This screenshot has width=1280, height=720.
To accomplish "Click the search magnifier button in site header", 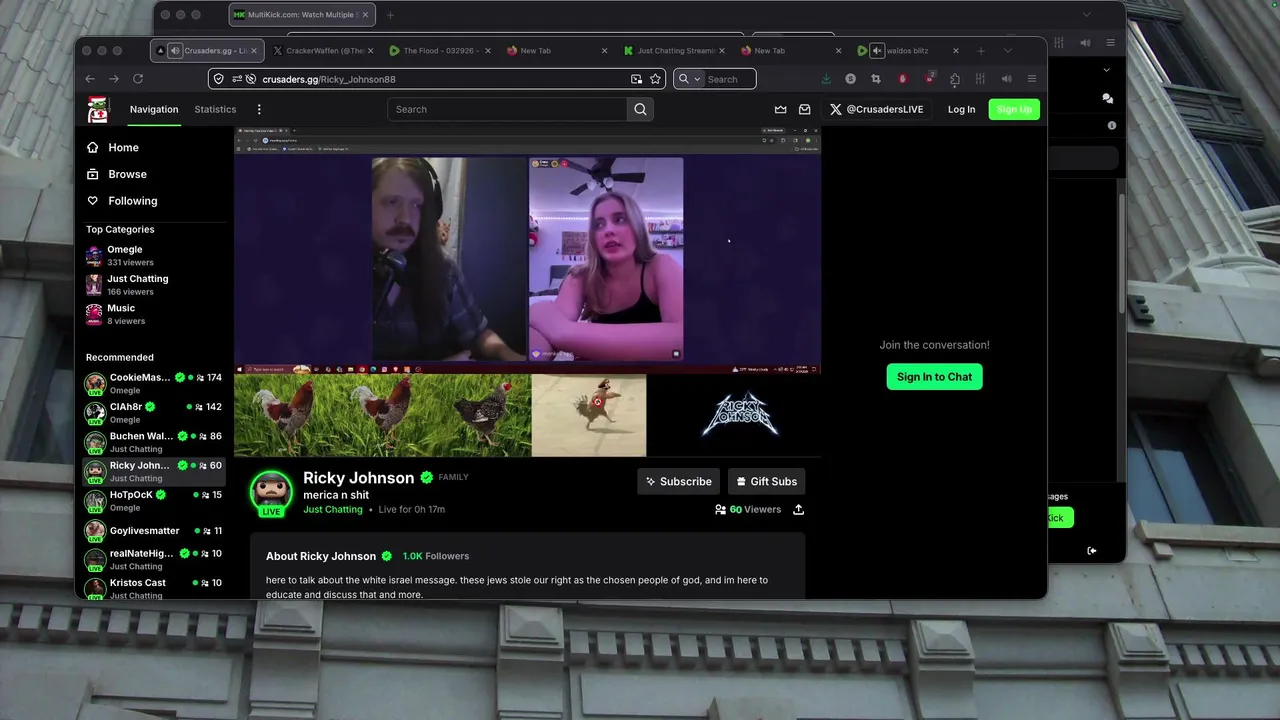I will point(640,109).
